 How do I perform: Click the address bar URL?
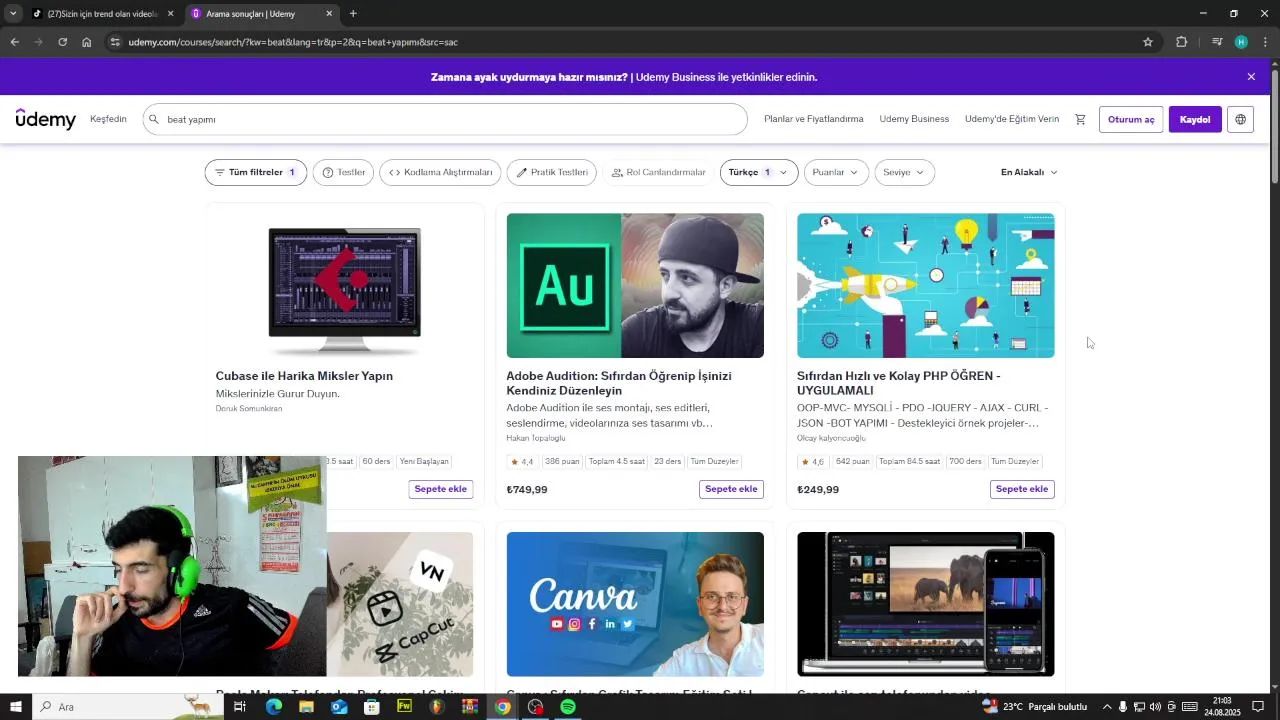(293, 42)
